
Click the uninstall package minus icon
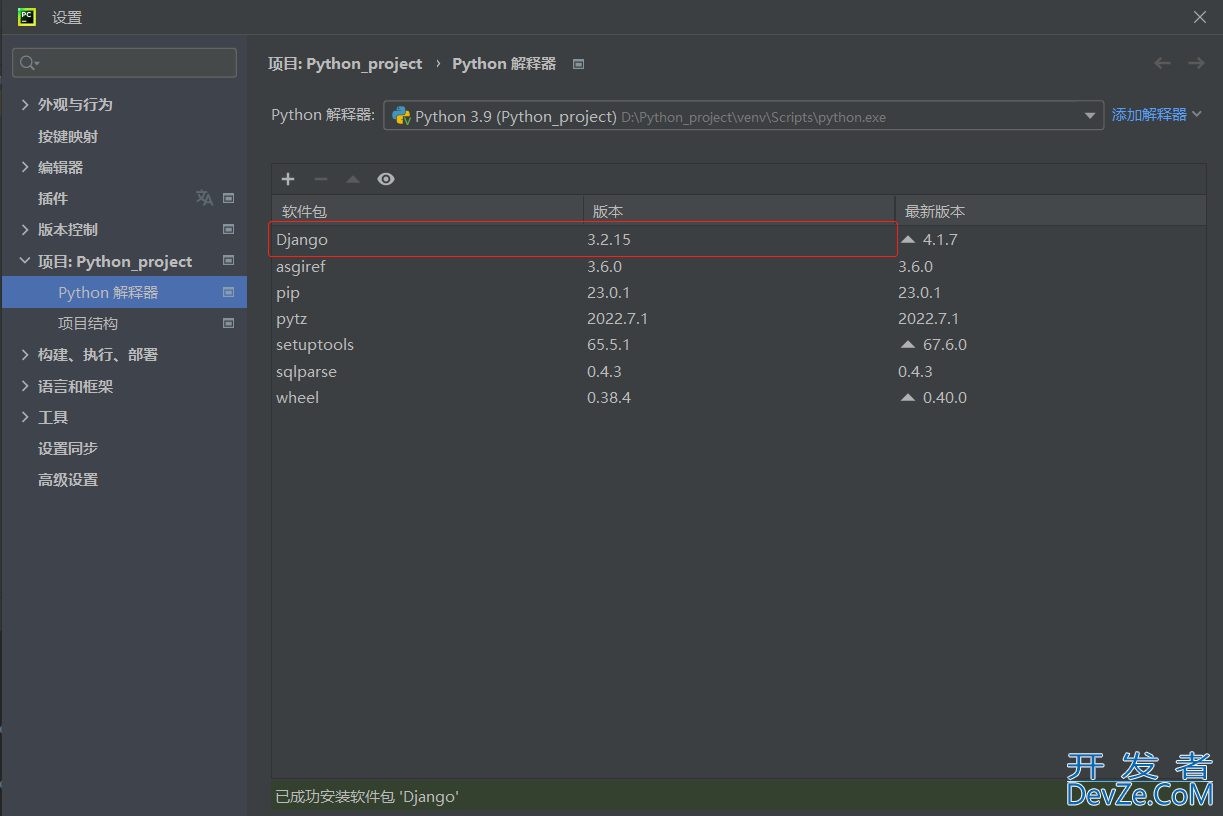pos(320,179)
